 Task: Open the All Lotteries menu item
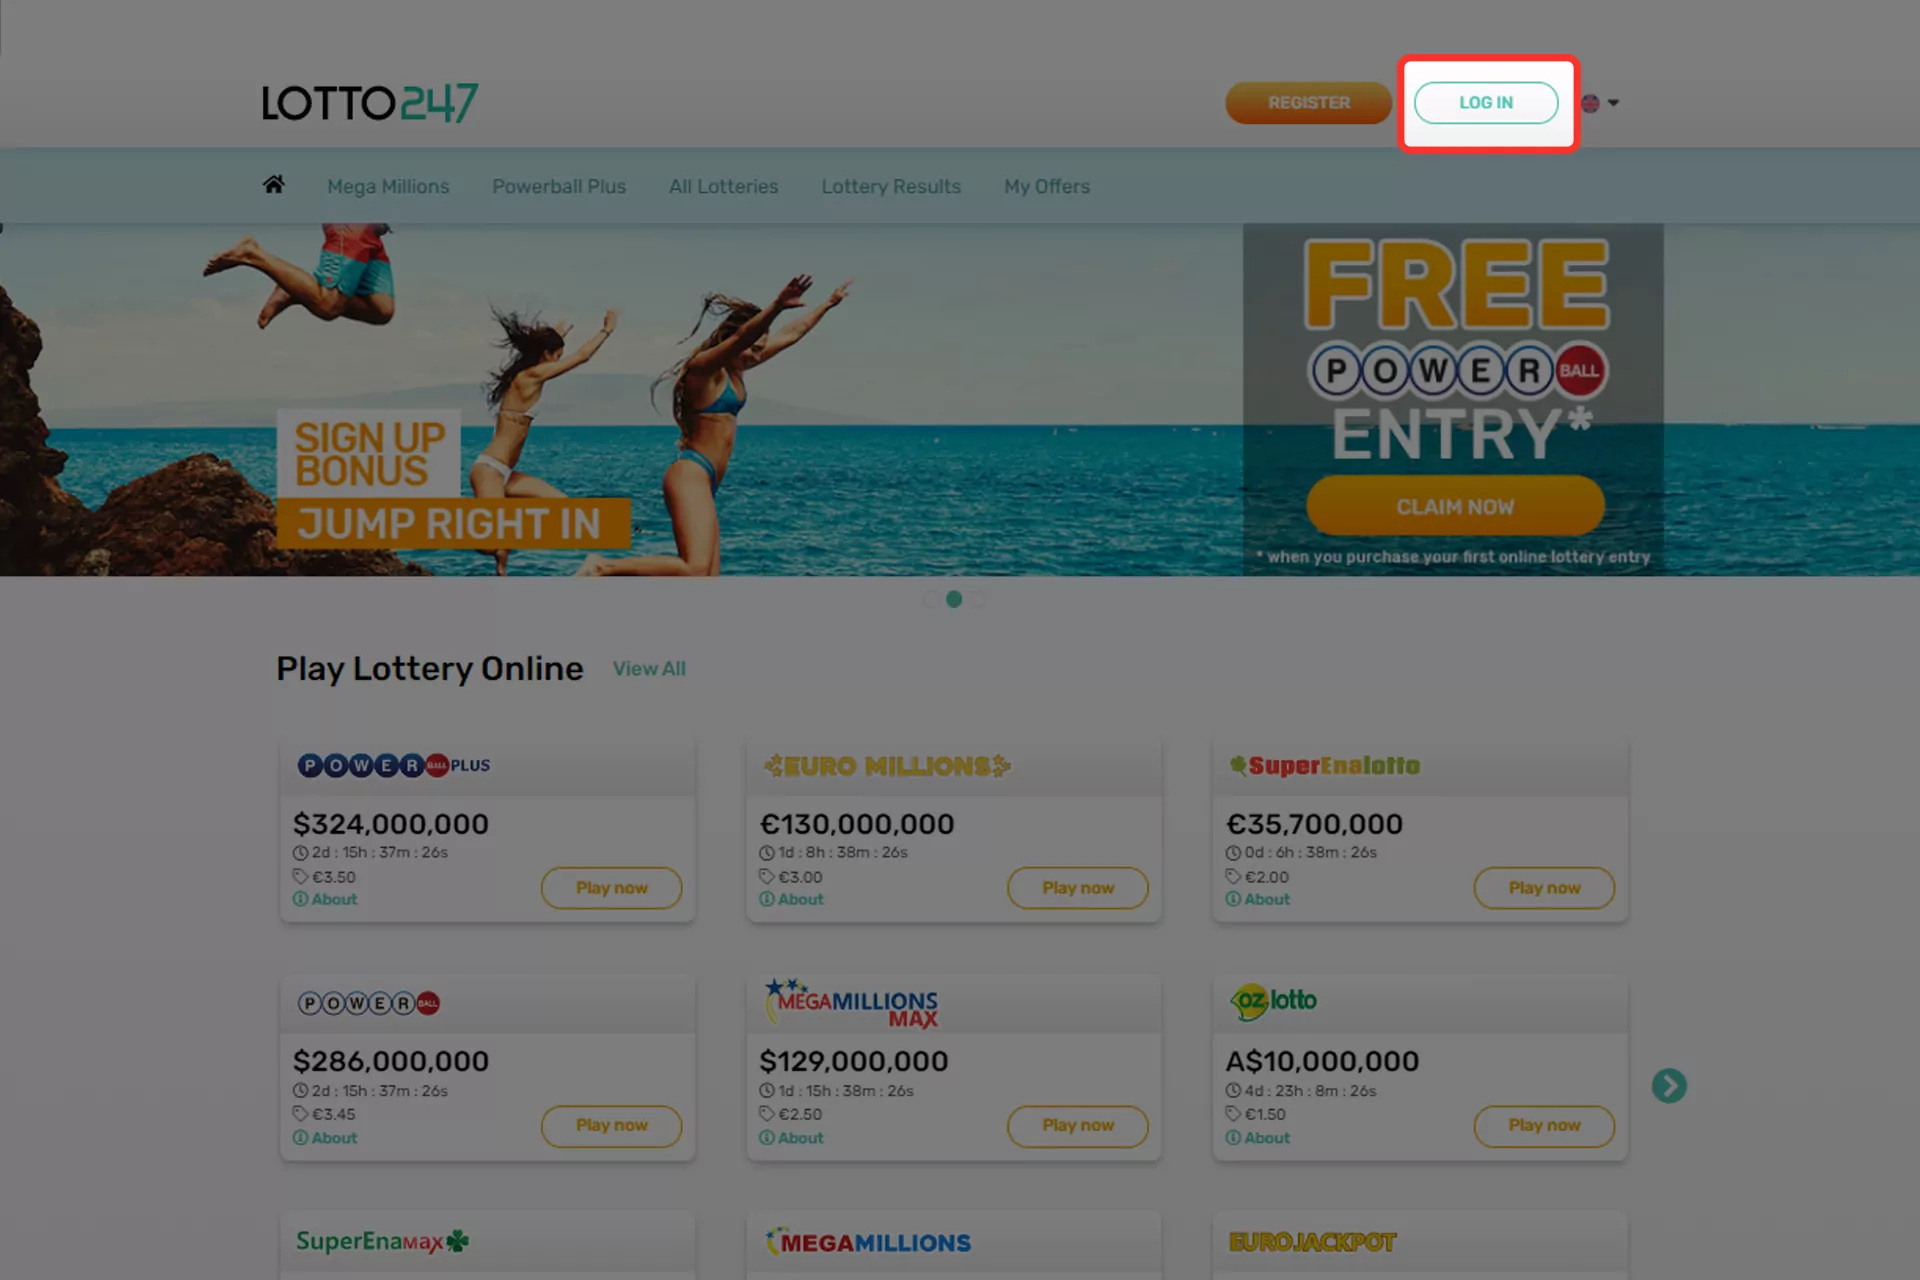723,186
